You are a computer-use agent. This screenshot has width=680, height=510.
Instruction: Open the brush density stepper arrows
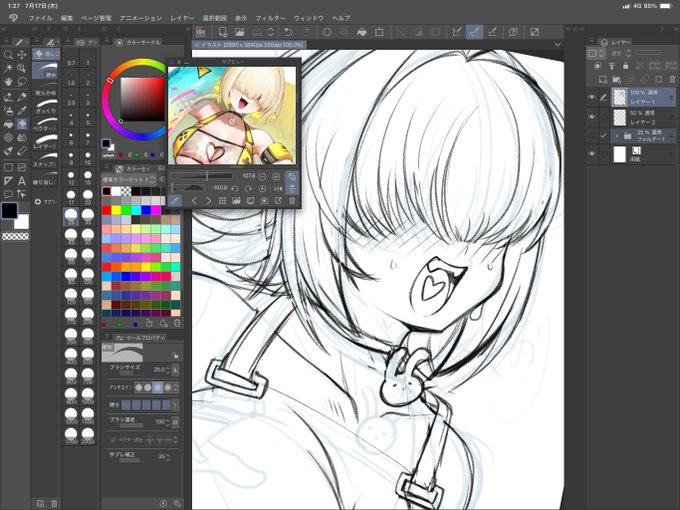[x=167, y=422]
